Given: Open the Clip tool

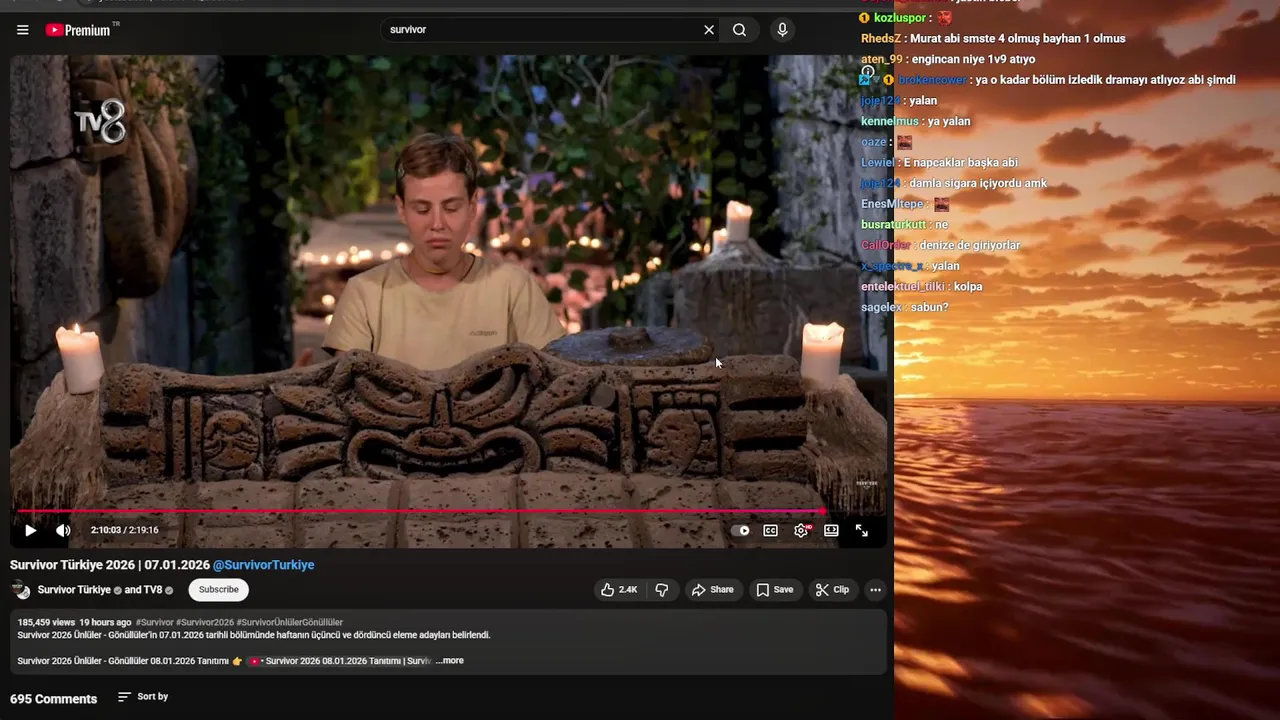Looking at the screenshot, I should pos(832,590).
